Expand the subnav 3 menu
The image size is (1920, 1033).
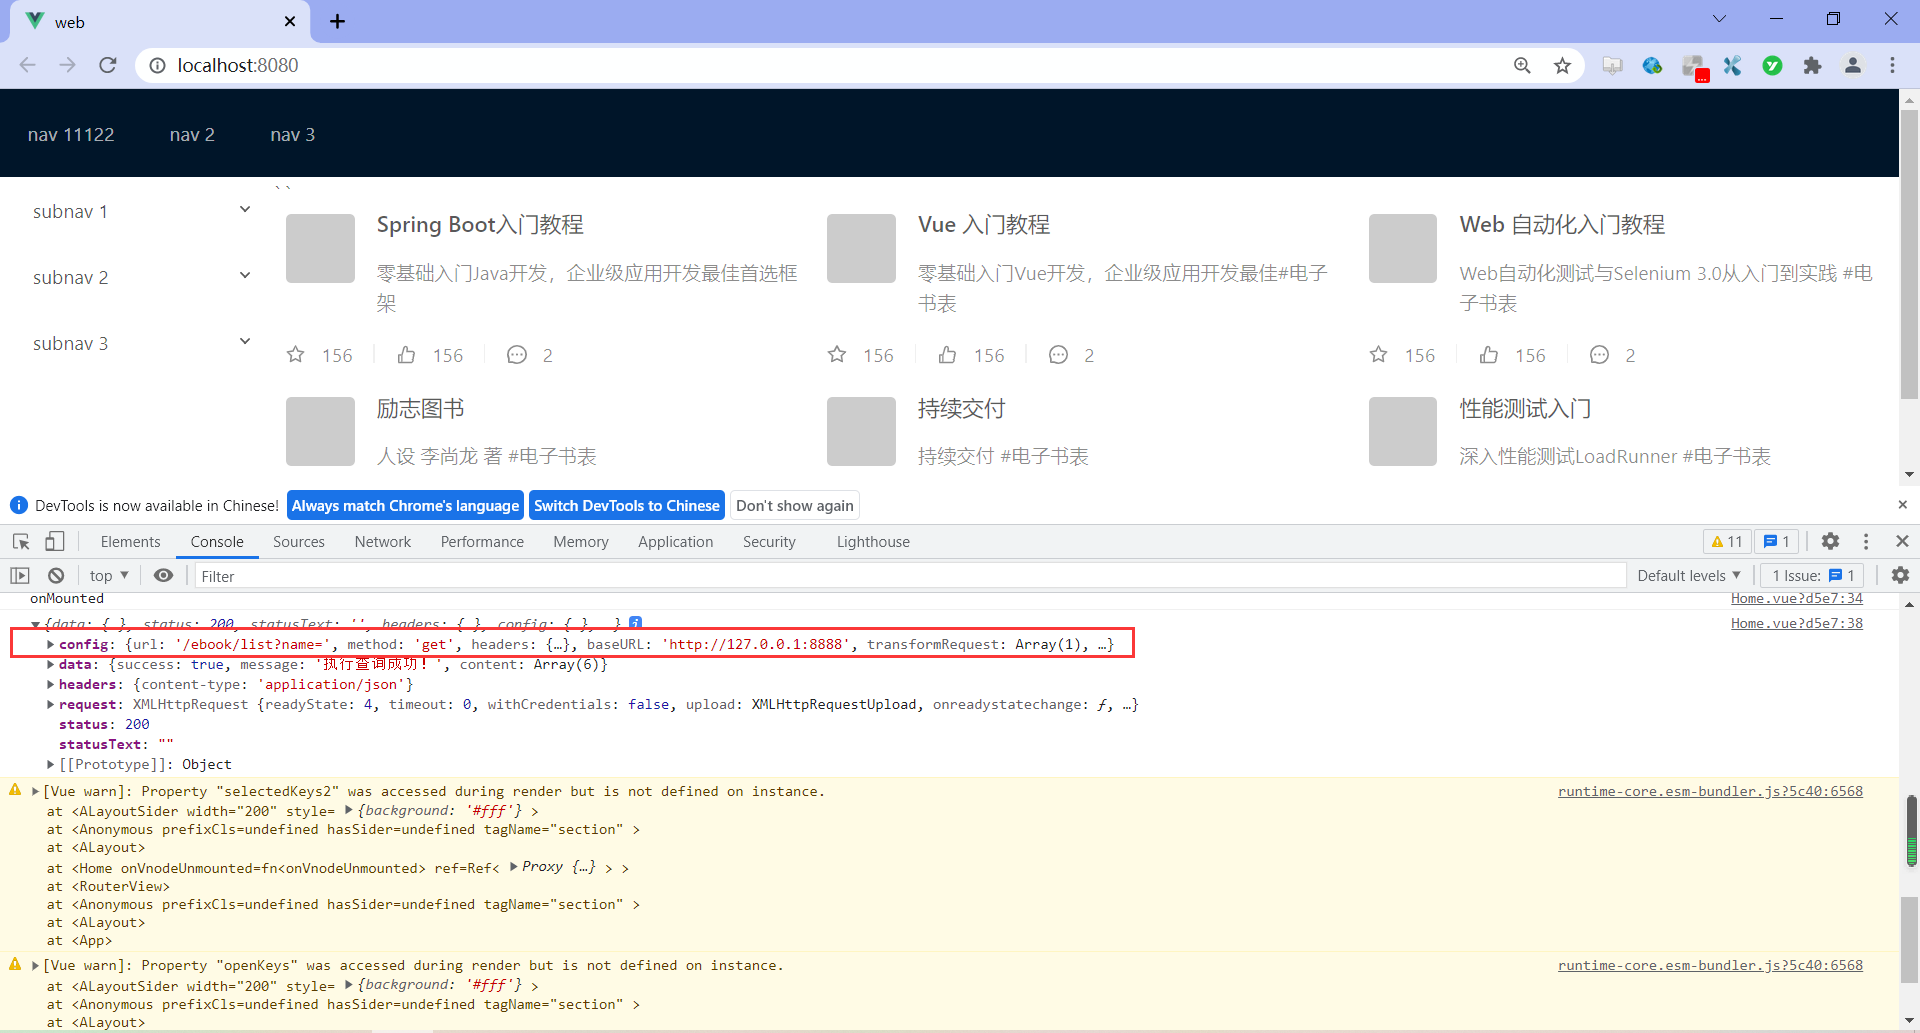(x=140, y=343)
